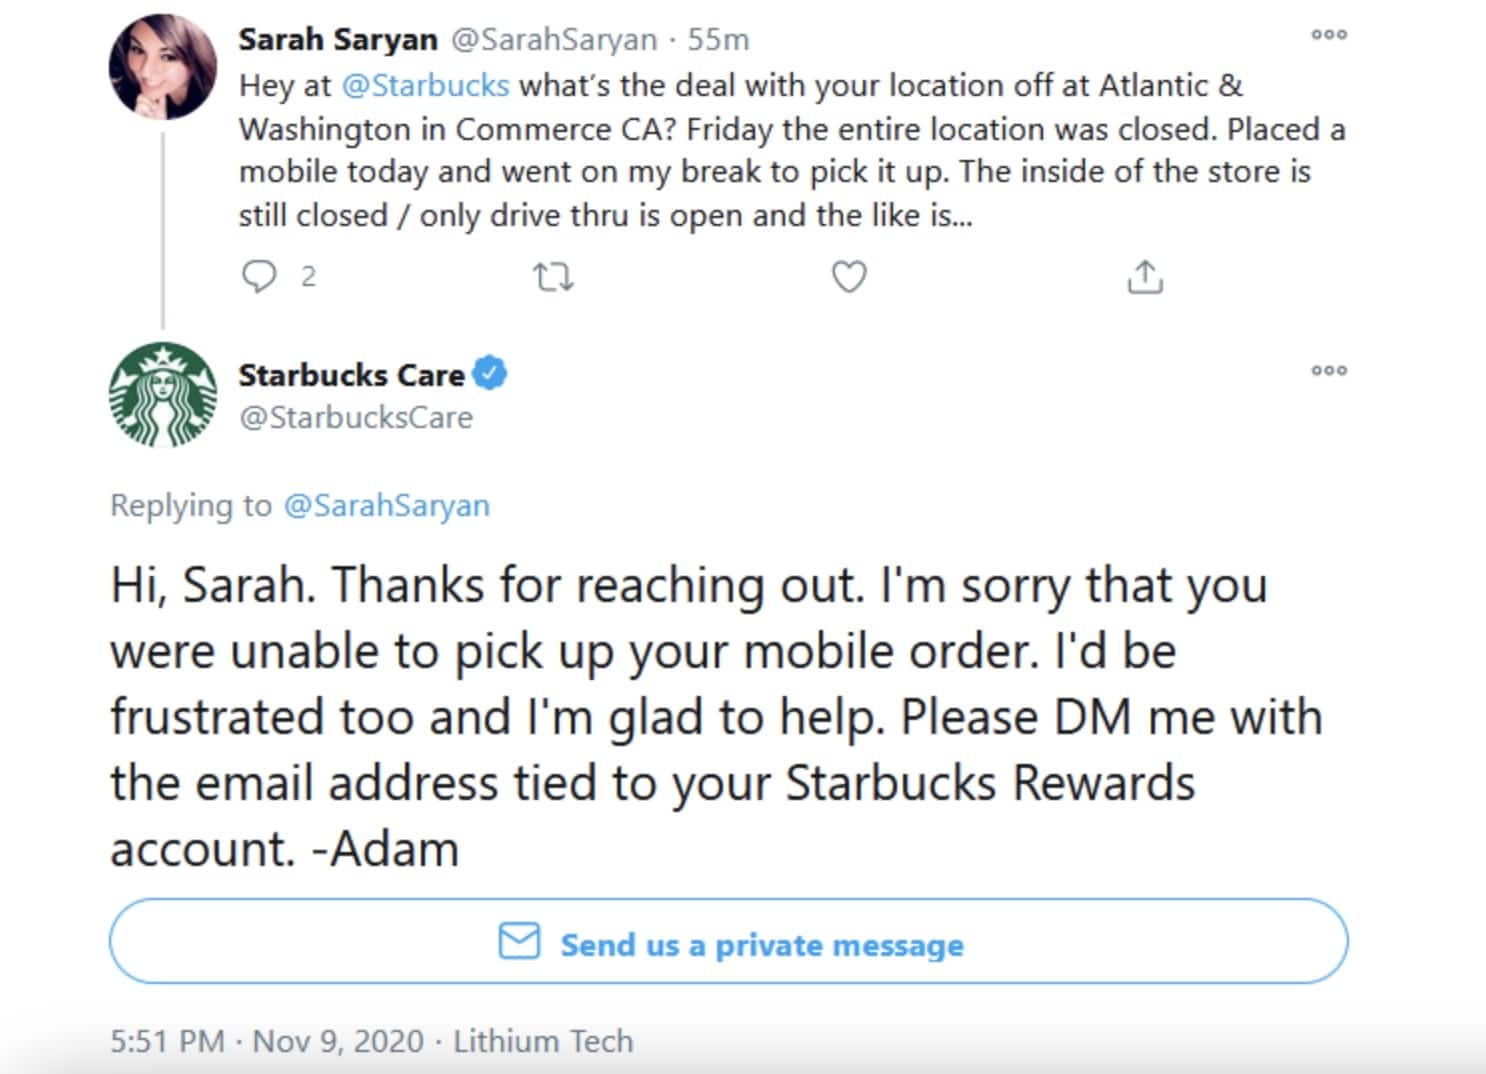Open Starbucks Care profile name

[351, 375]
